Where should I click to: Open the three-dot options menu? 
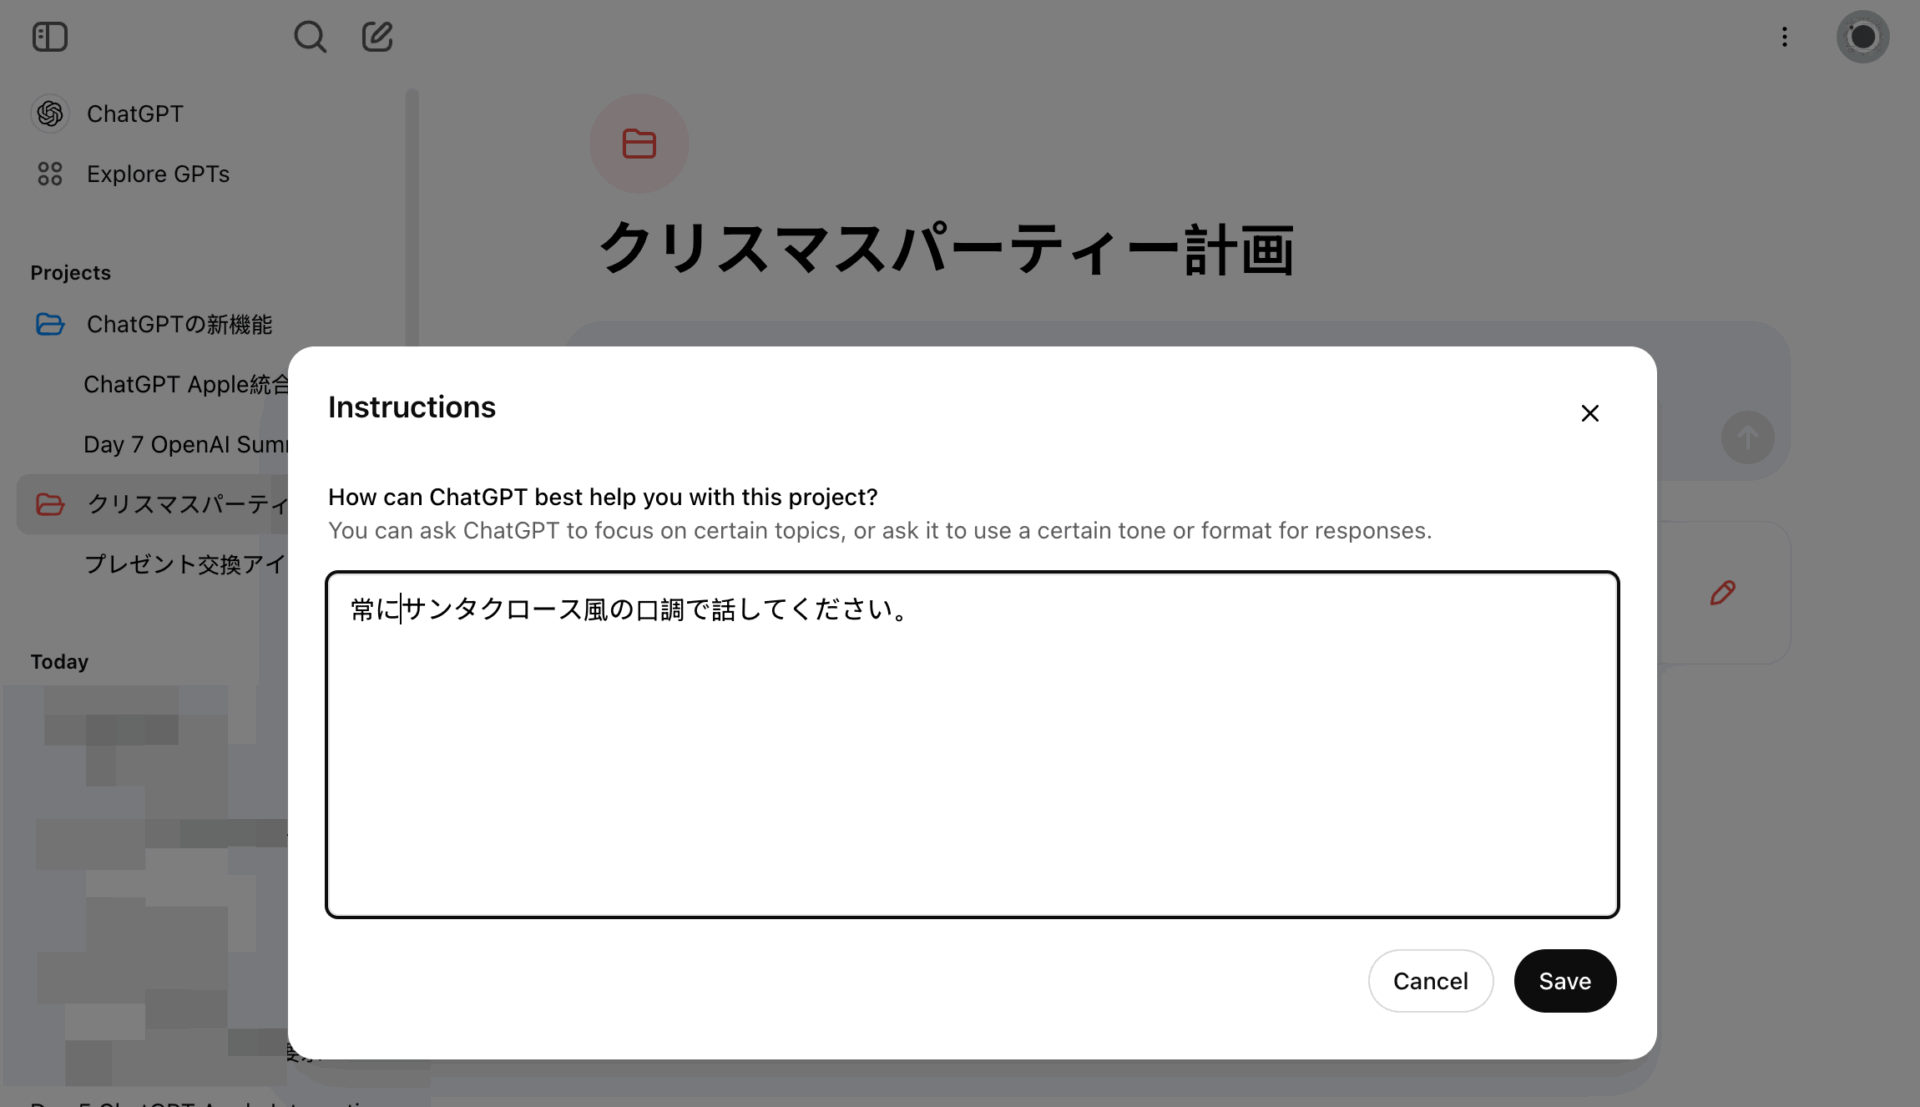point(1784,37)
